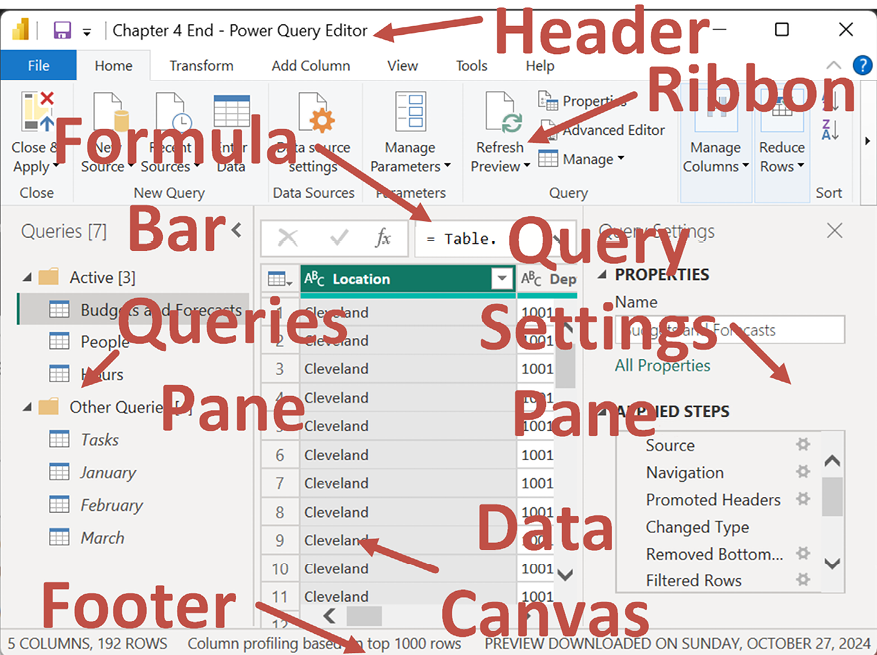Click the Close & Apply icon

[37, 112]
